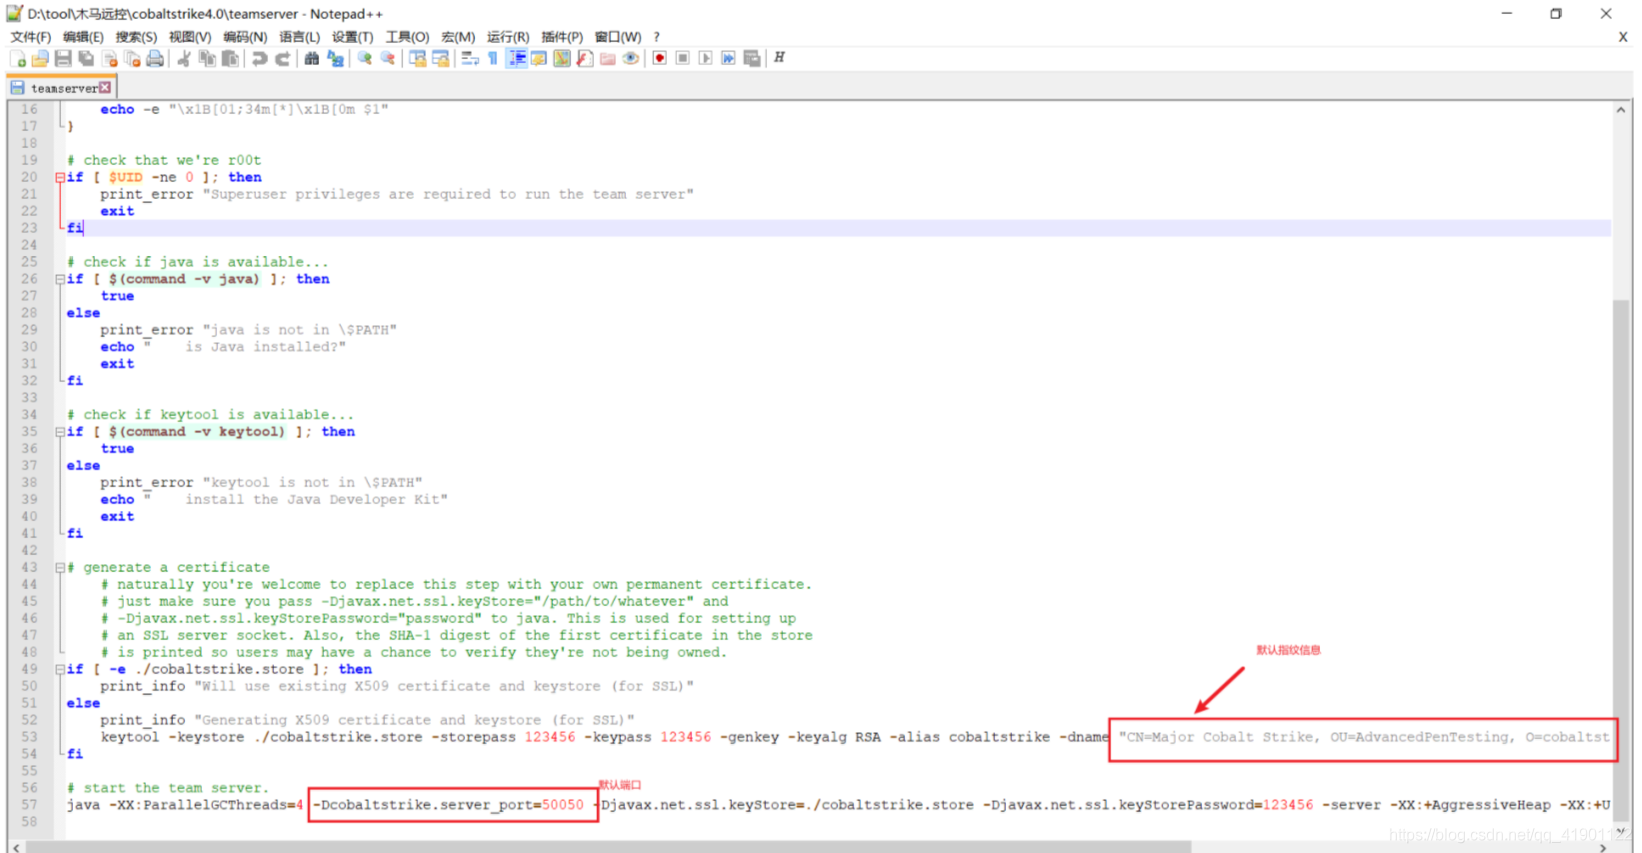The height and width of the screenshot is (853, 1642).
Task: Open the 文件(F) menu
Action: (30, 37)
